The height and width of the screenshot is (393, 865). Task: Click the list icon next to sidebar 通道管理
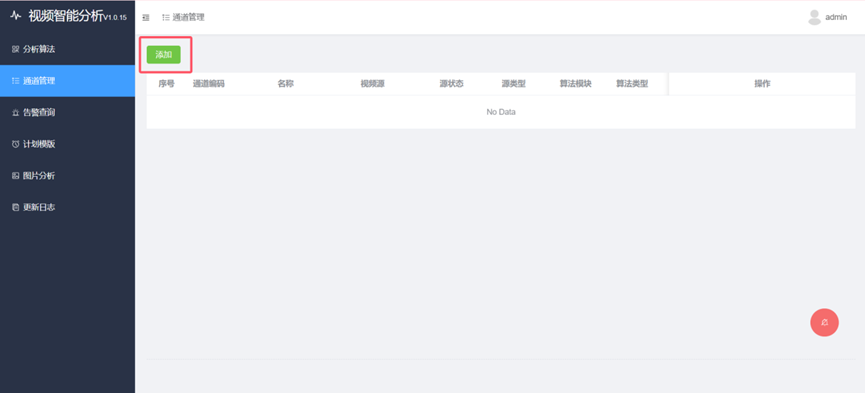click(x=15, y=81)
